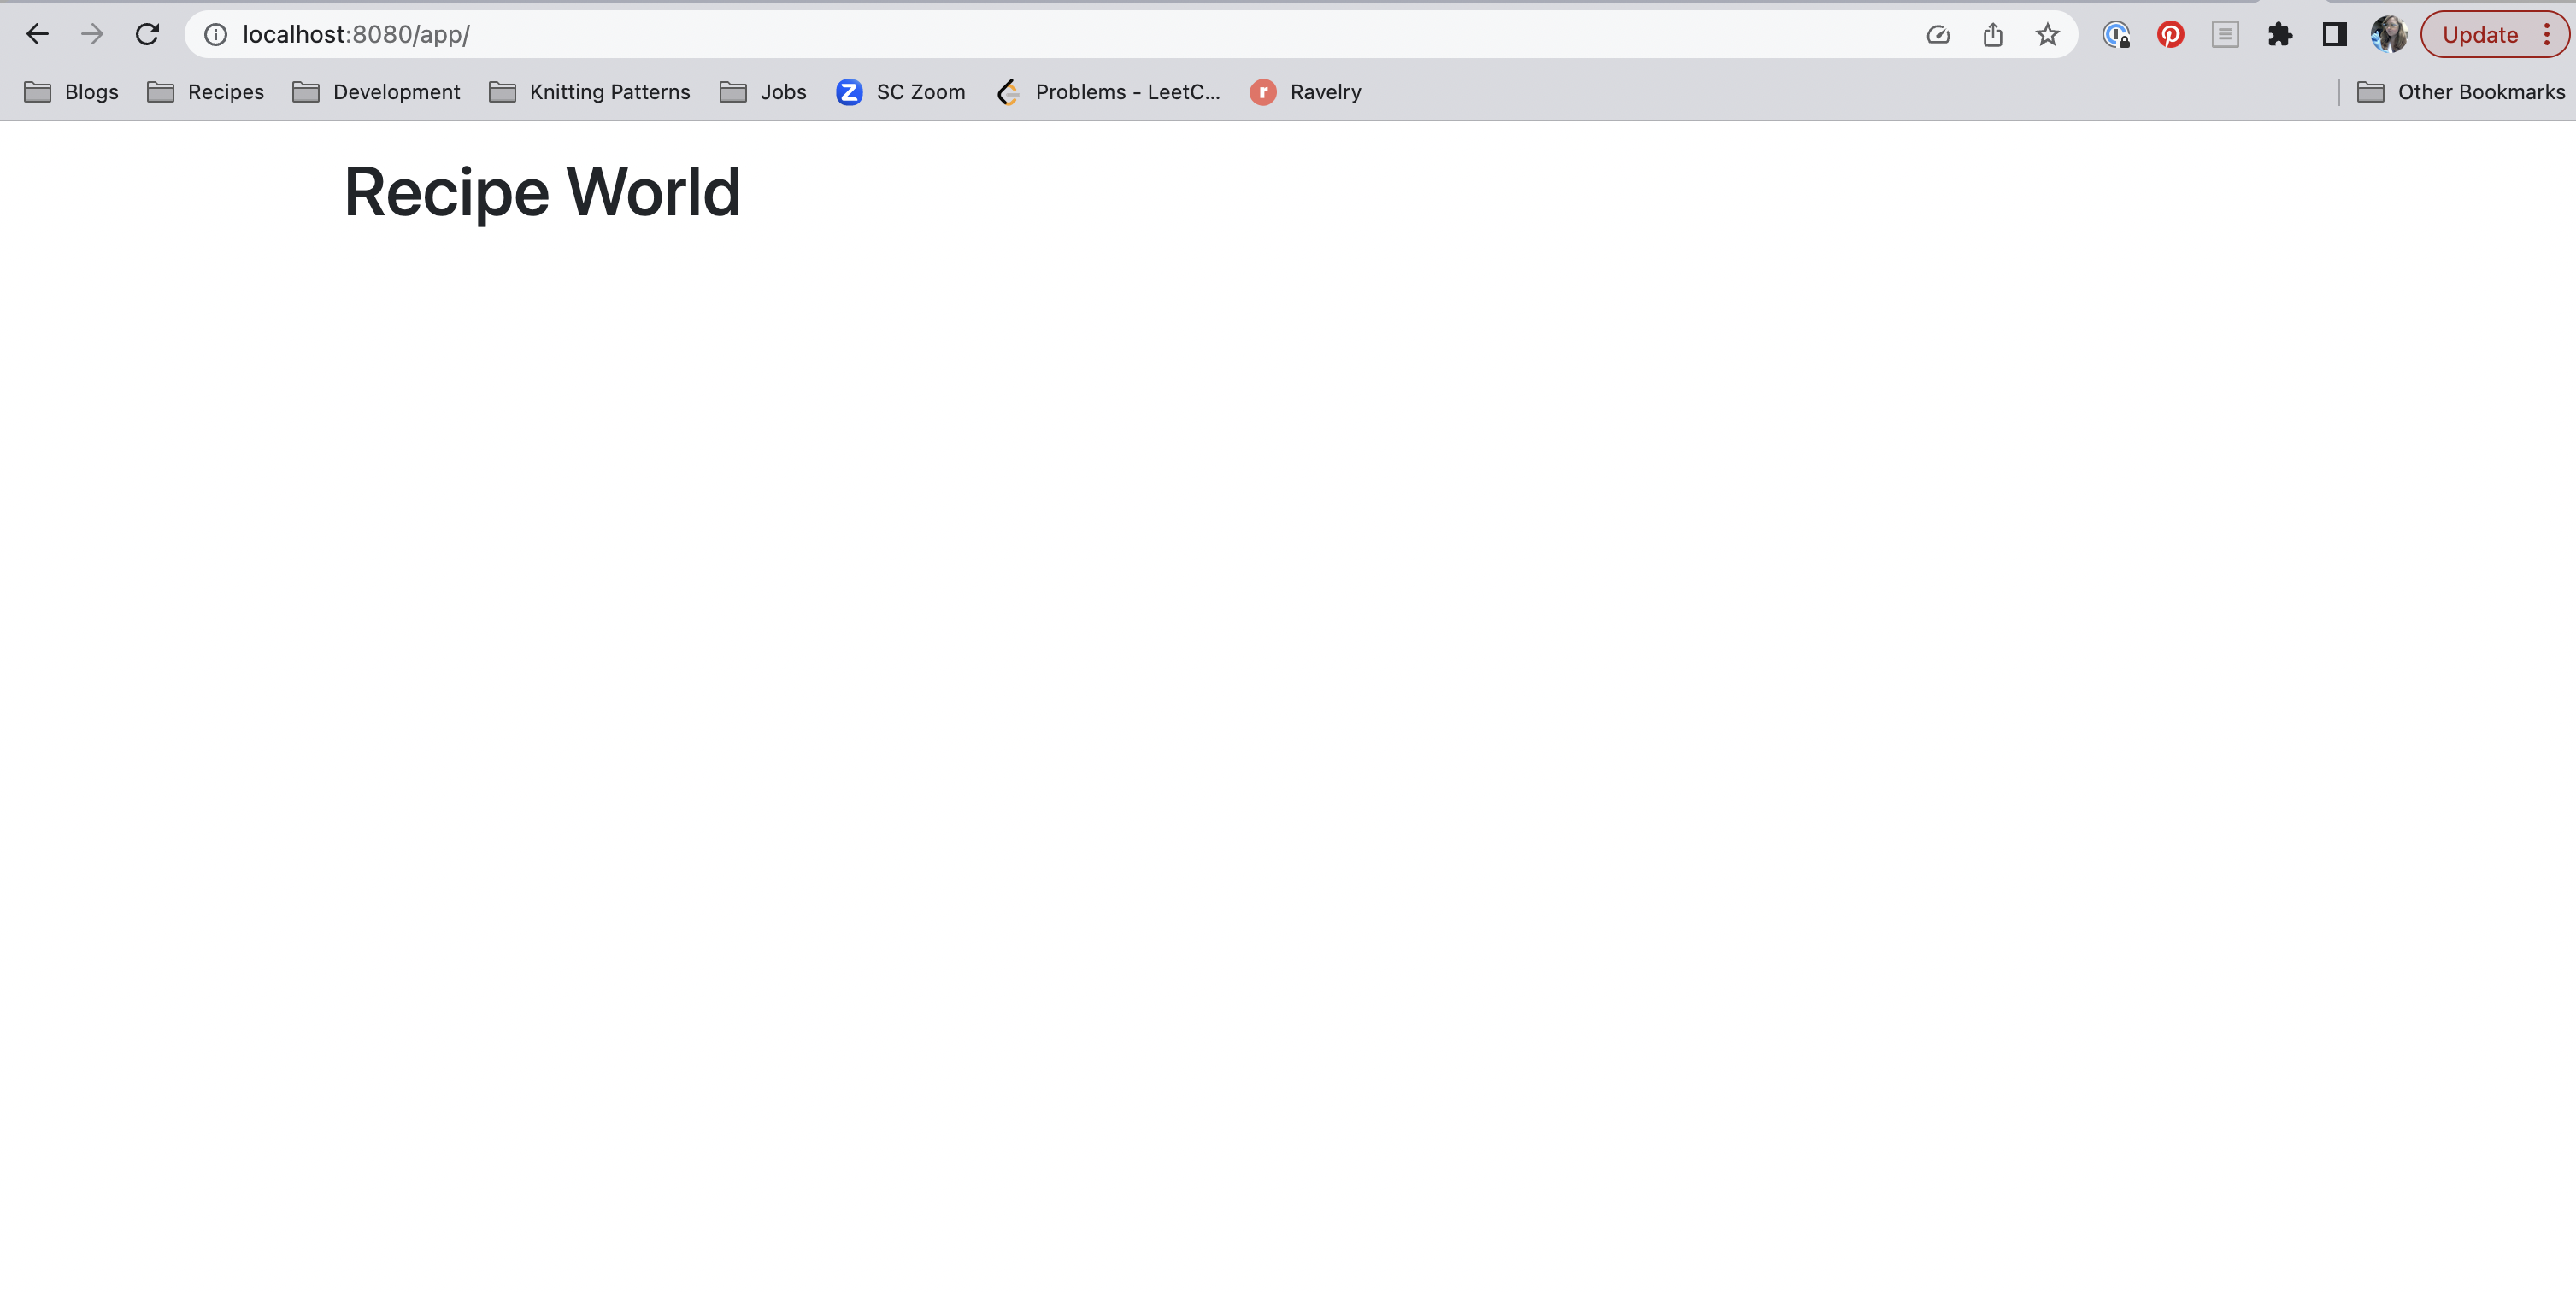The width and height of the screenshot is (2576, 1292).
Task: Click the Update button
Action: (x=2479, y=35)
